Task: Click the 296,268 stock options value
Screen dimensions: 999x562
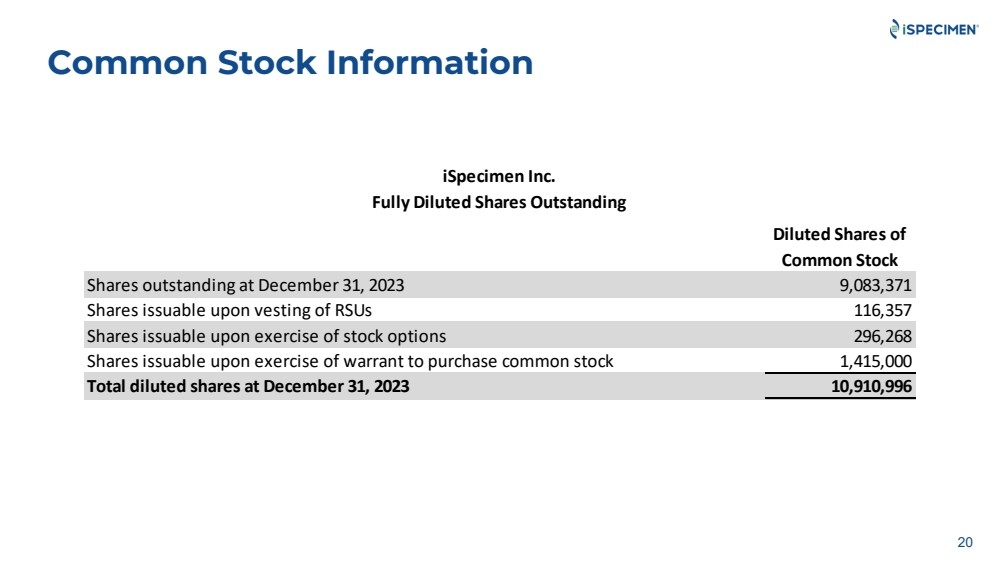Action: tap(882, 336)
